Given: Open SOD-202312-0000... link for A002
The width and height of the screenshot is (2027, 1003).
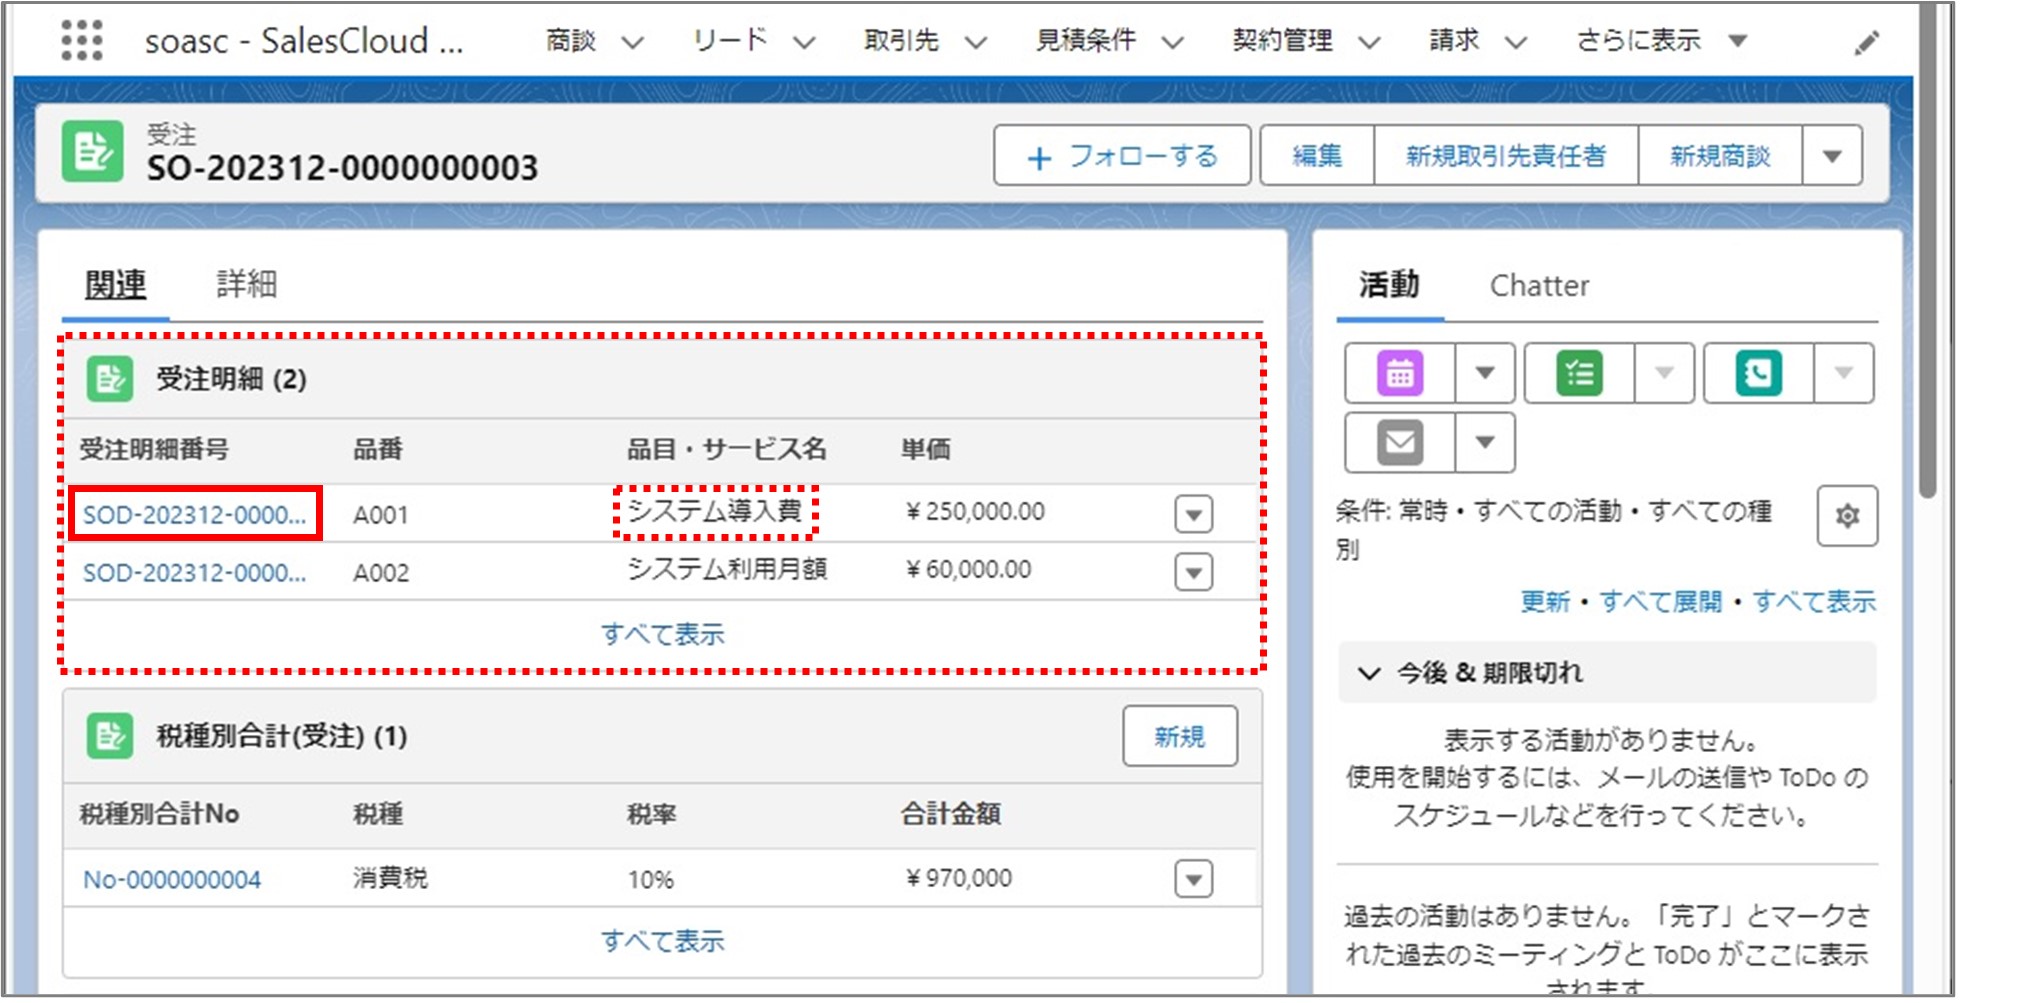Looking at the screenshot, I should (x=194, y=573).
